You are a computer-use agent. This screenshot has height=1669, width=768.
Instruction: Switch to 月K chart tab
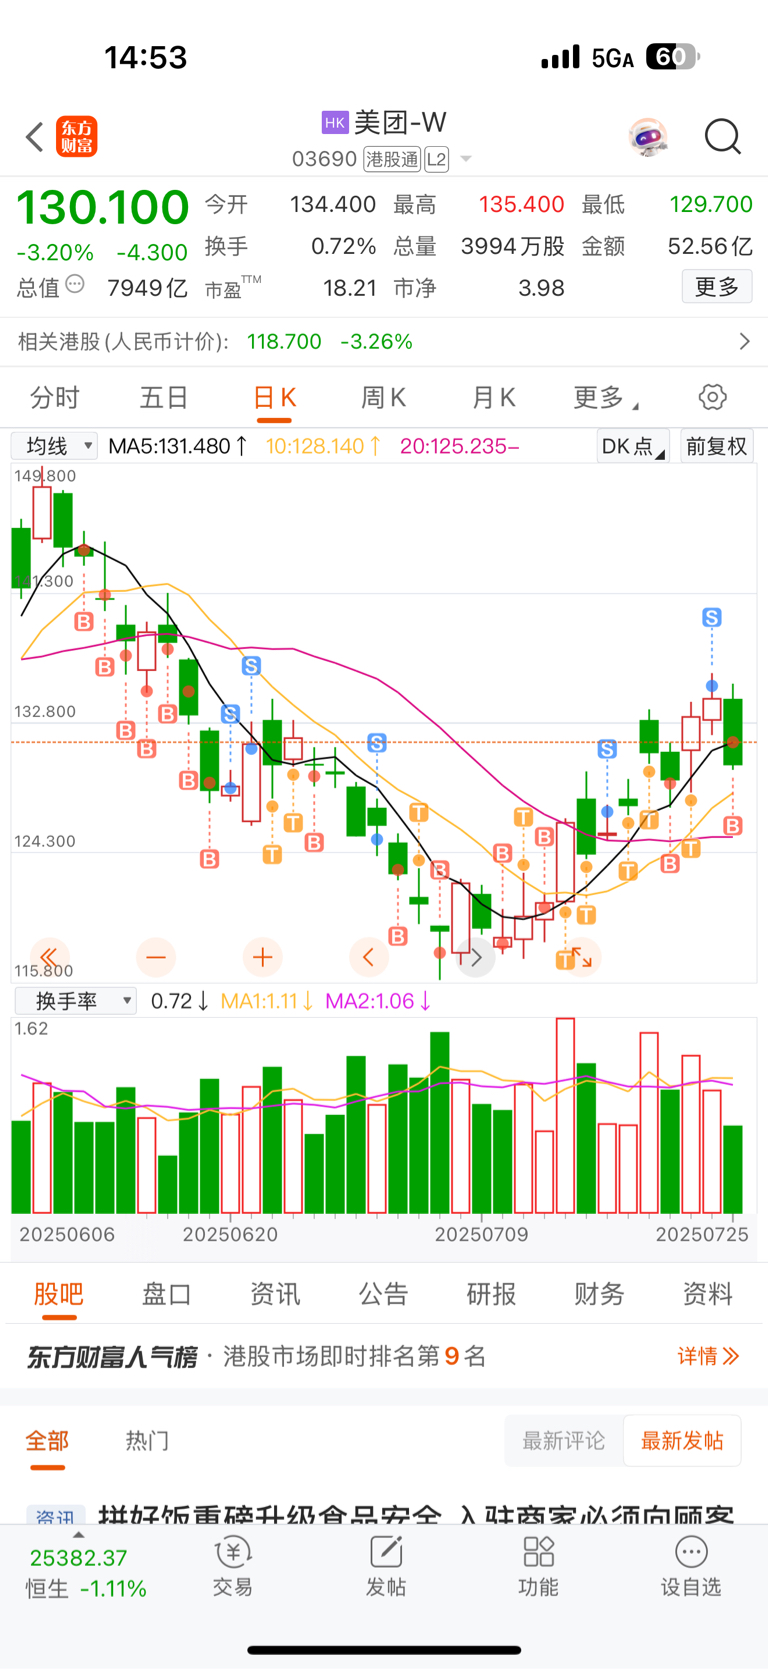493,398
